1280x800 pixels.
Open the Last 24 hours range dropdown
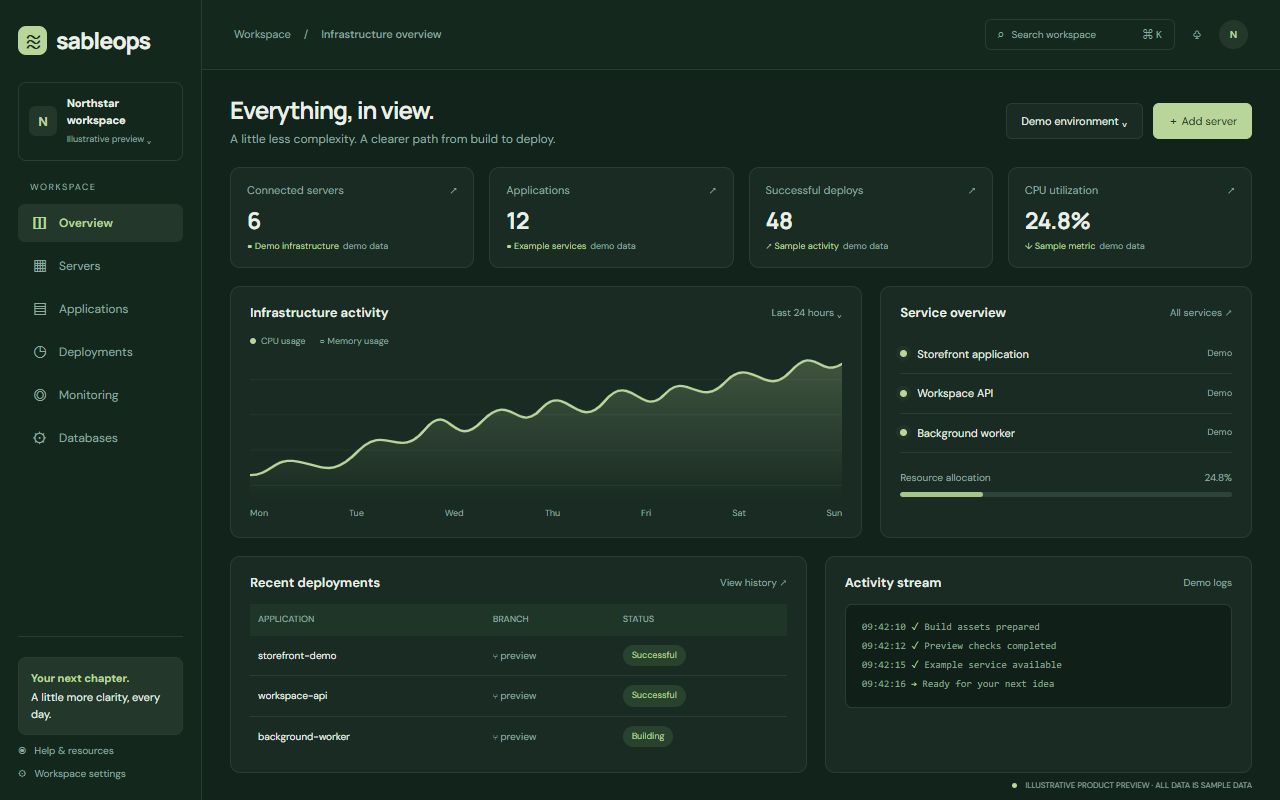(x=806, y=313)
